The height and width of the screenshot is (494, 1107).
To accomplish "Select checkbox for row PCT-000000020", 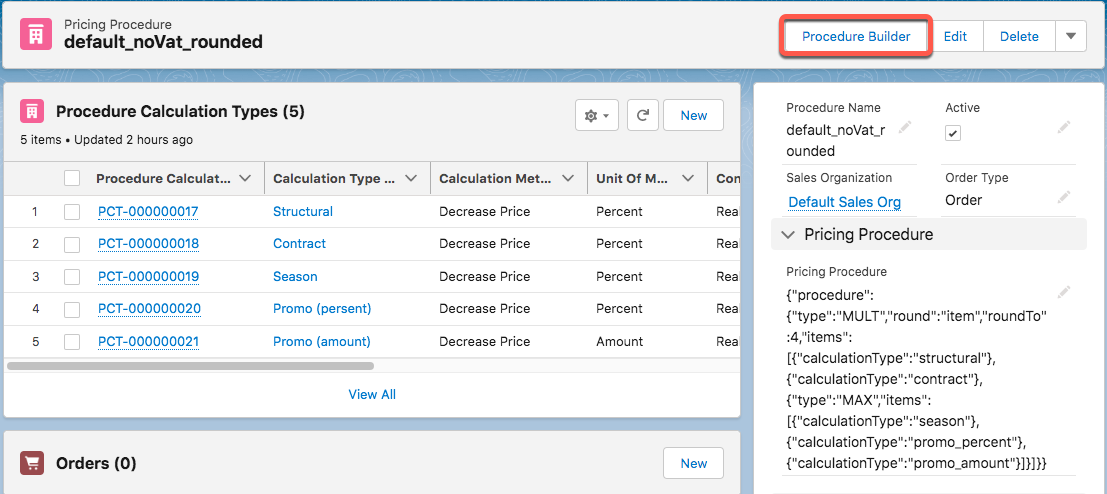I will point(72,308).
